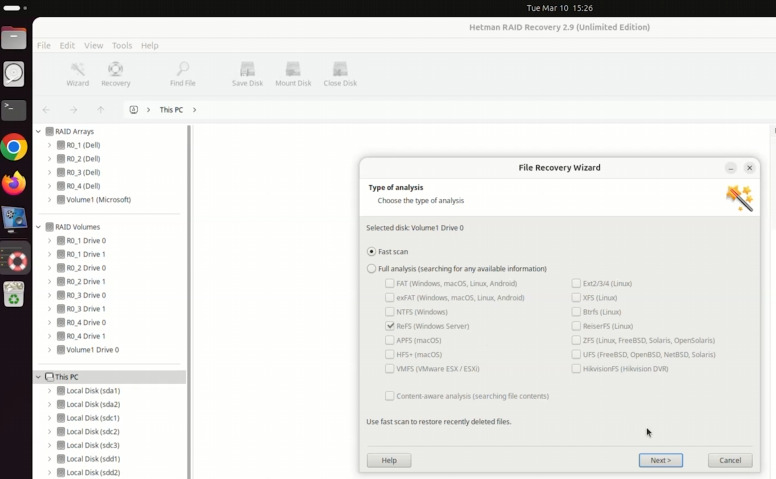The width and height of the screenshot is (776, 479).
Task: Collapse the RAID Arrays group
Action: pyautogui.click(x=39, y=132)
